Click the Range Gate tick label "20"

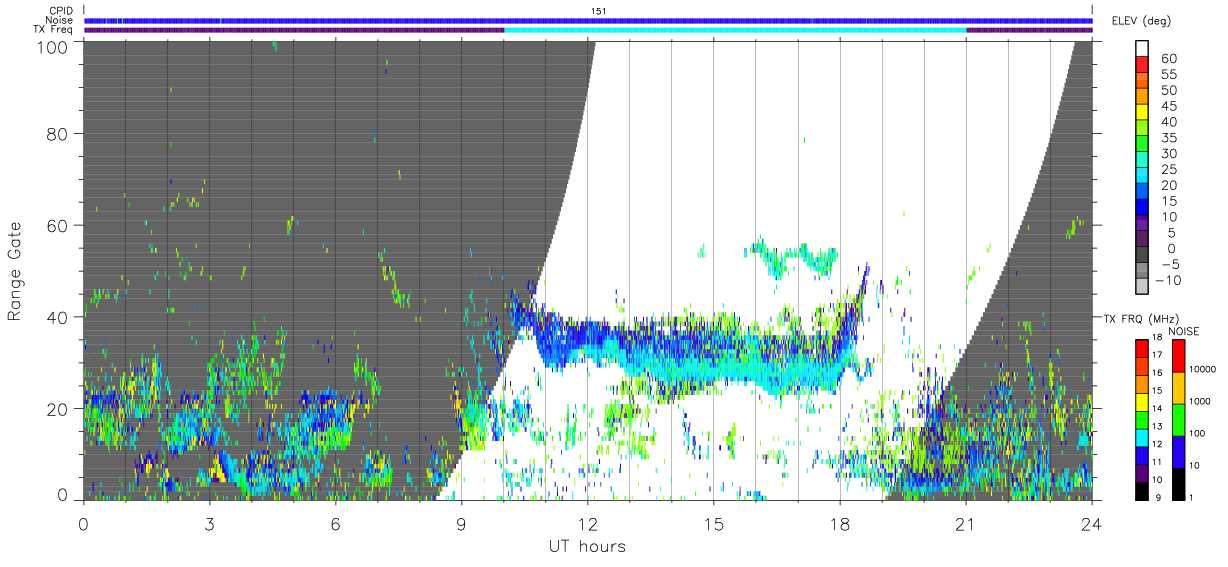(x=59, y=408)
